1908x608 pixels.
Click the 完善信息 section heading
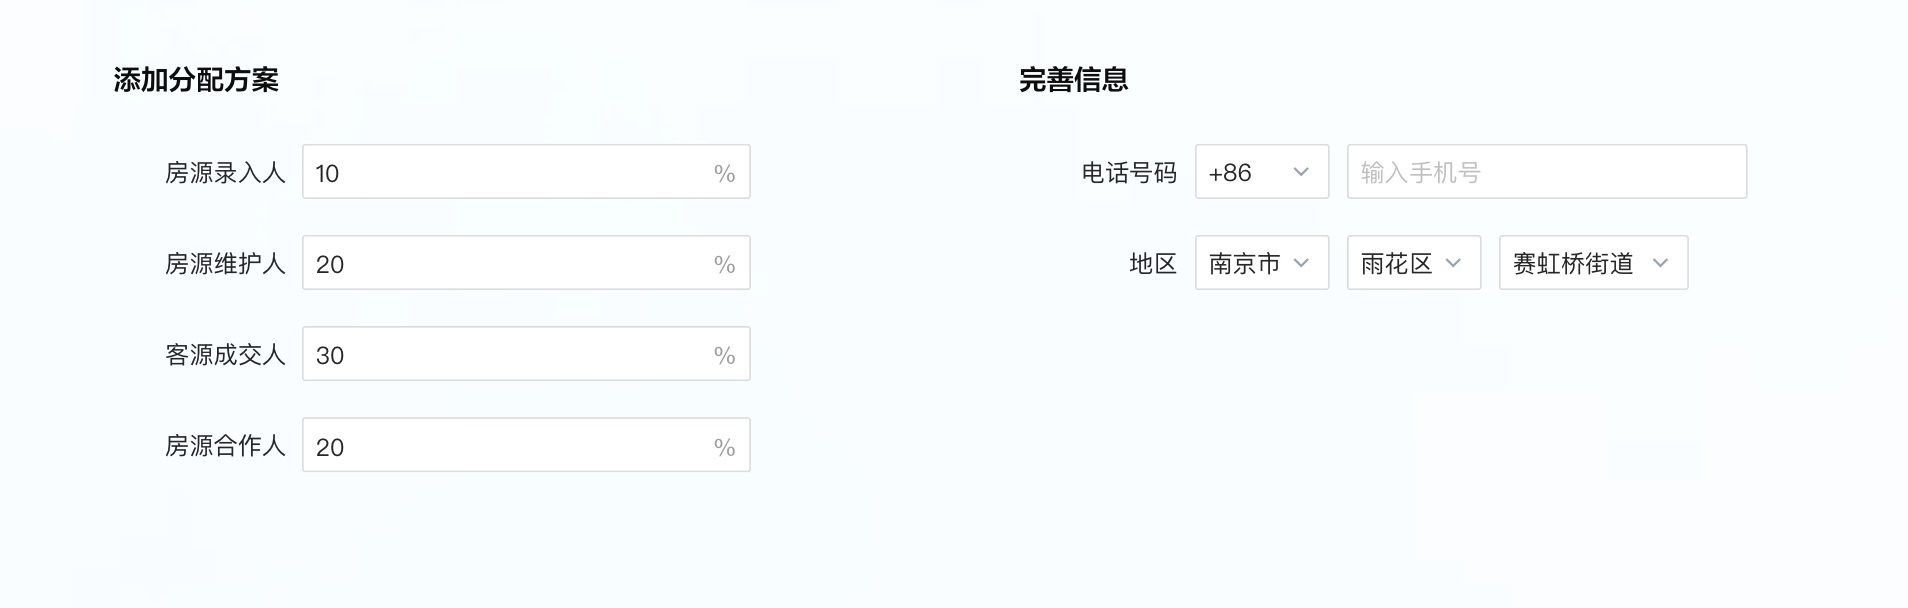point(1074,80)
